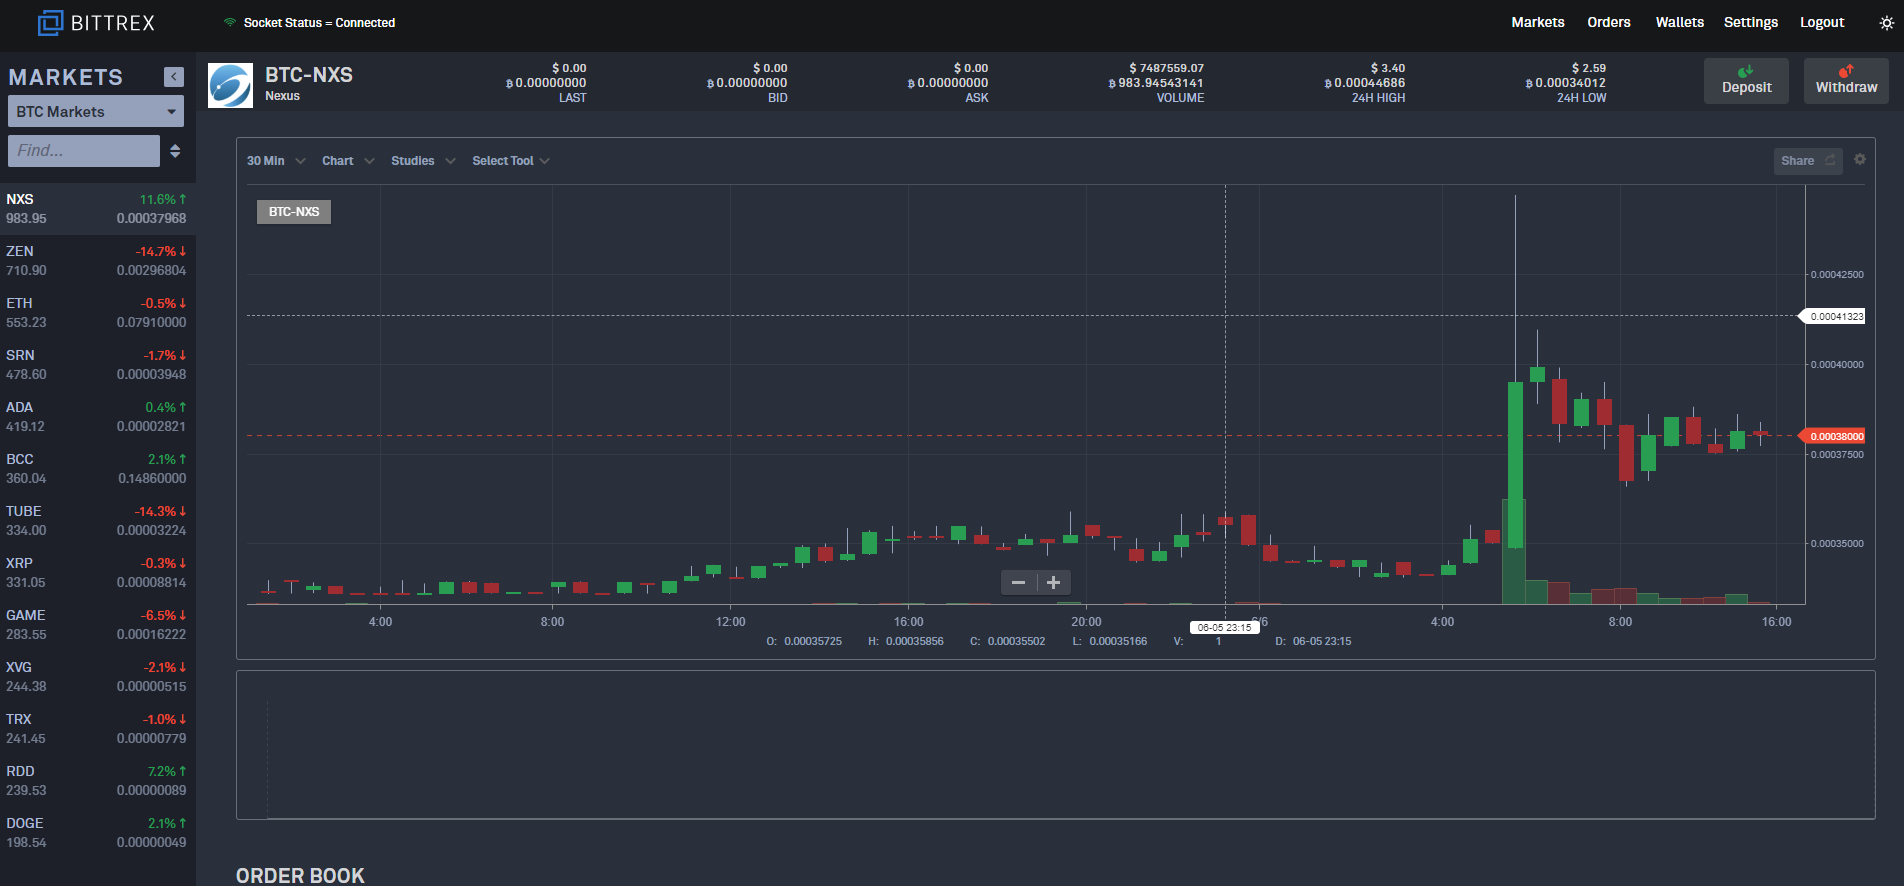Click the BTC-NXS market title
This screenshot has height=886, width=1904.
[309, 75]
